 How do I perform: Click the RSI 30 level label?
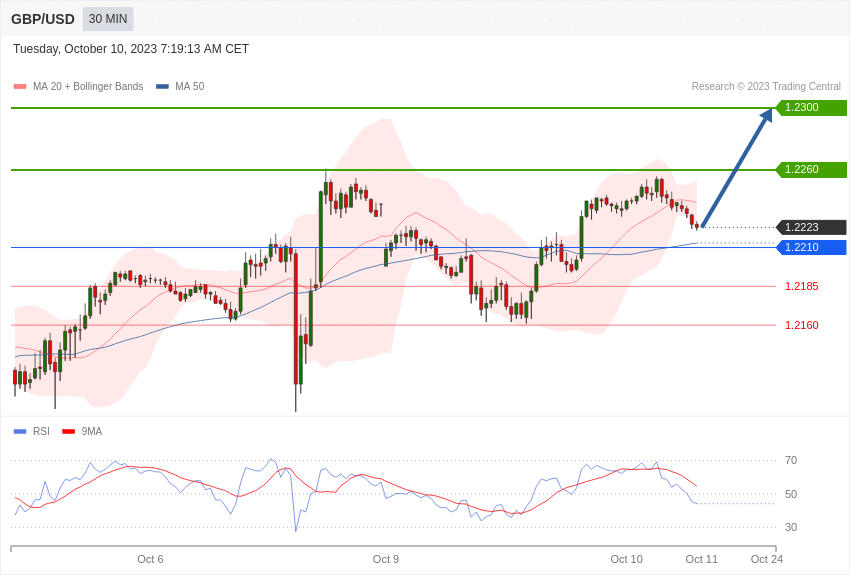pos(791,527)
